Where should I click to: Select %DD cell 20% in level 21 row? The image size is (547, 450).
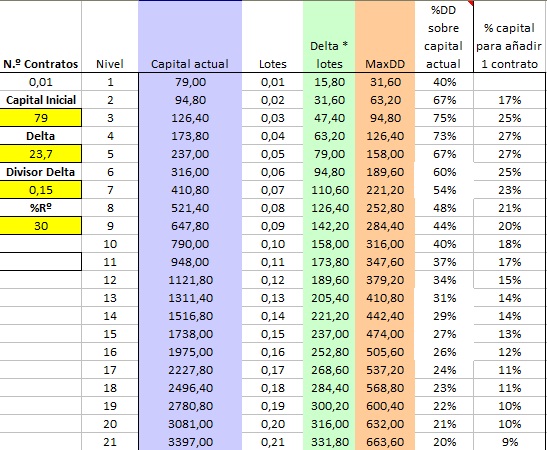[x=444, y=442]
